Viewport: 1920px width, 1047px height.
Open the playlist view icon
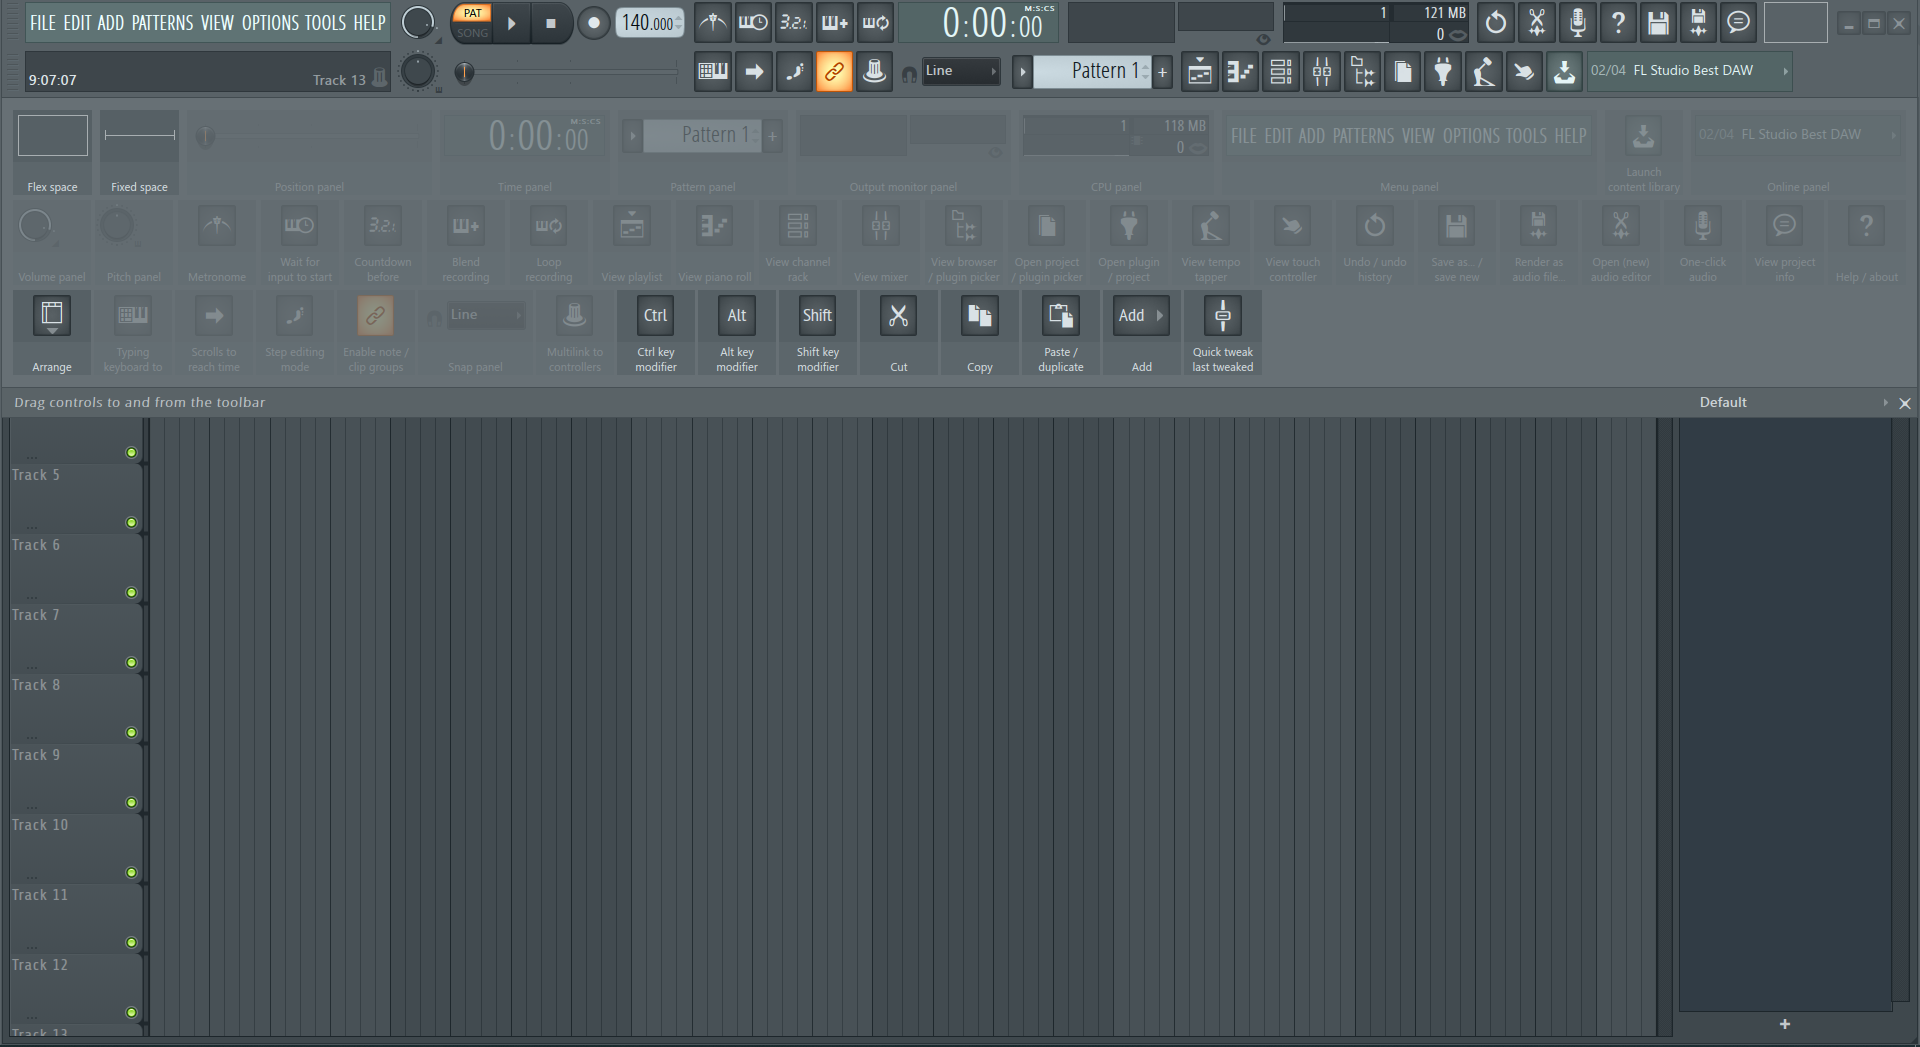point(1200,71)
